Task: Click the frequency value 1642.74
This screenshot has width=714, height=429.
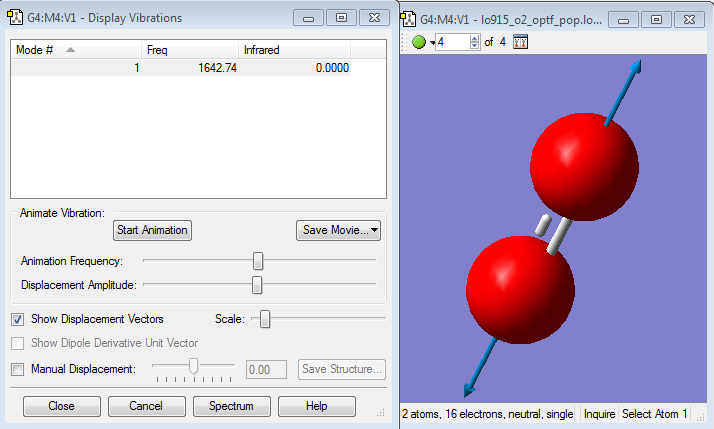Action: click(x=217, y=68)
